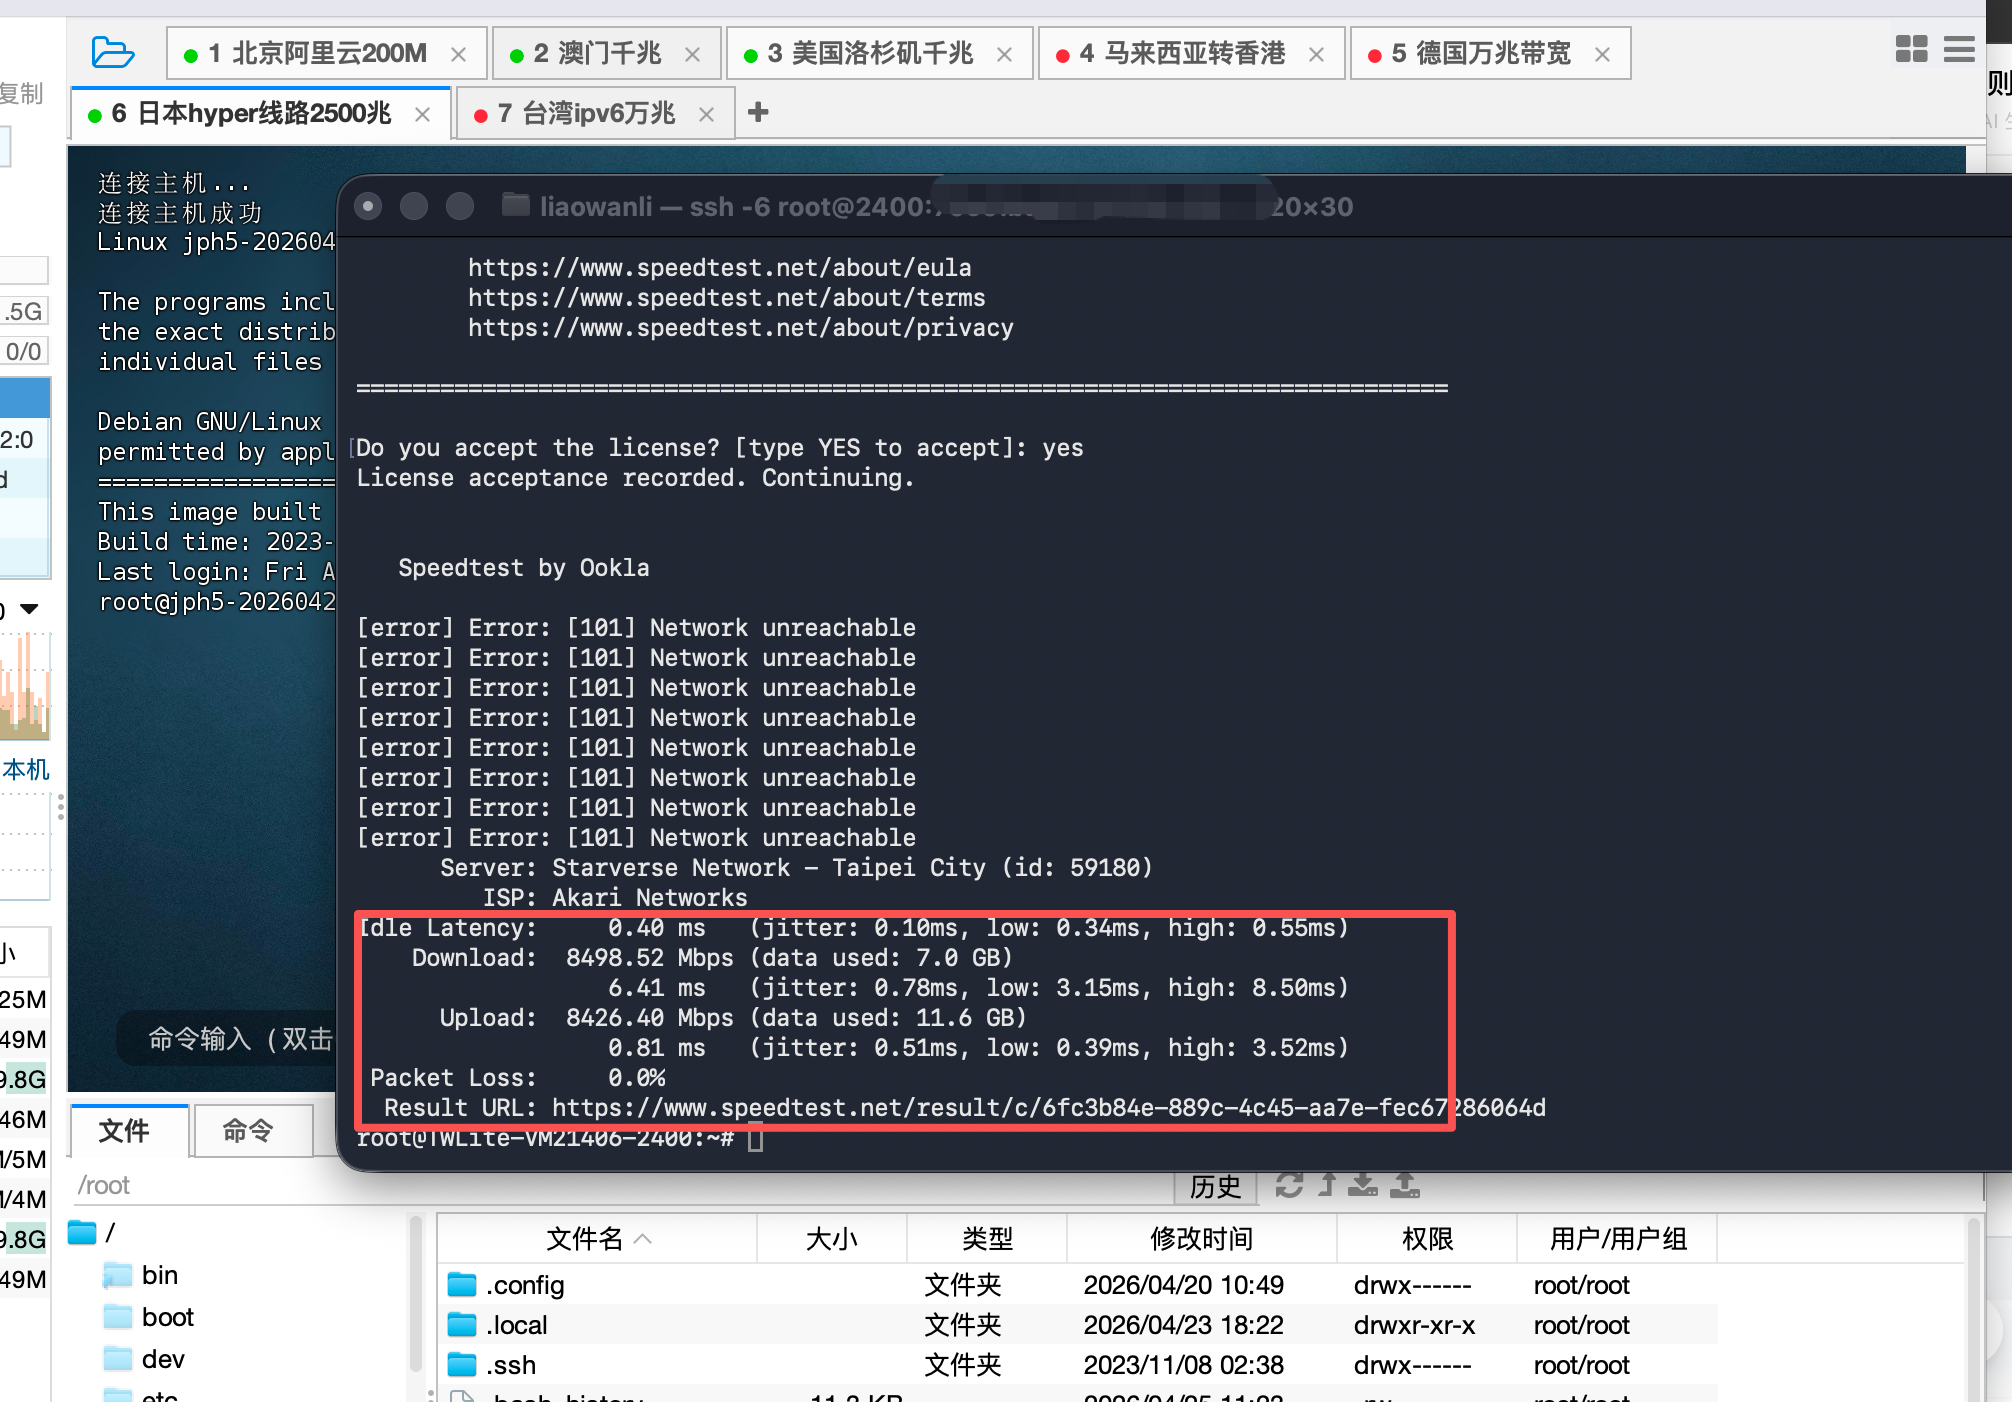Click the speedtest privacy URL in terminal

pos(741,328)
